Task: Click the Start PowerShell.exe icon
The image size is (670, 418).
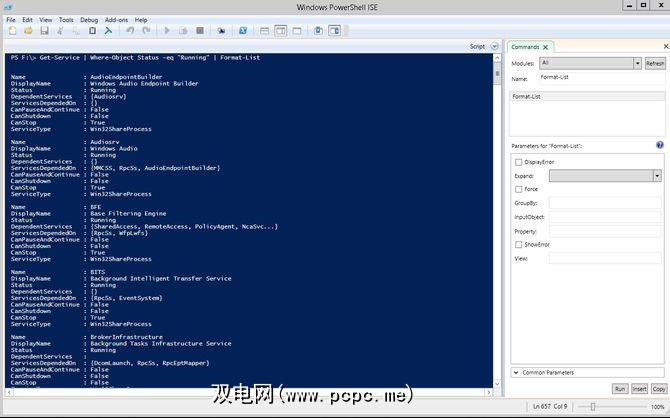Action: click(x=243, y=31)
